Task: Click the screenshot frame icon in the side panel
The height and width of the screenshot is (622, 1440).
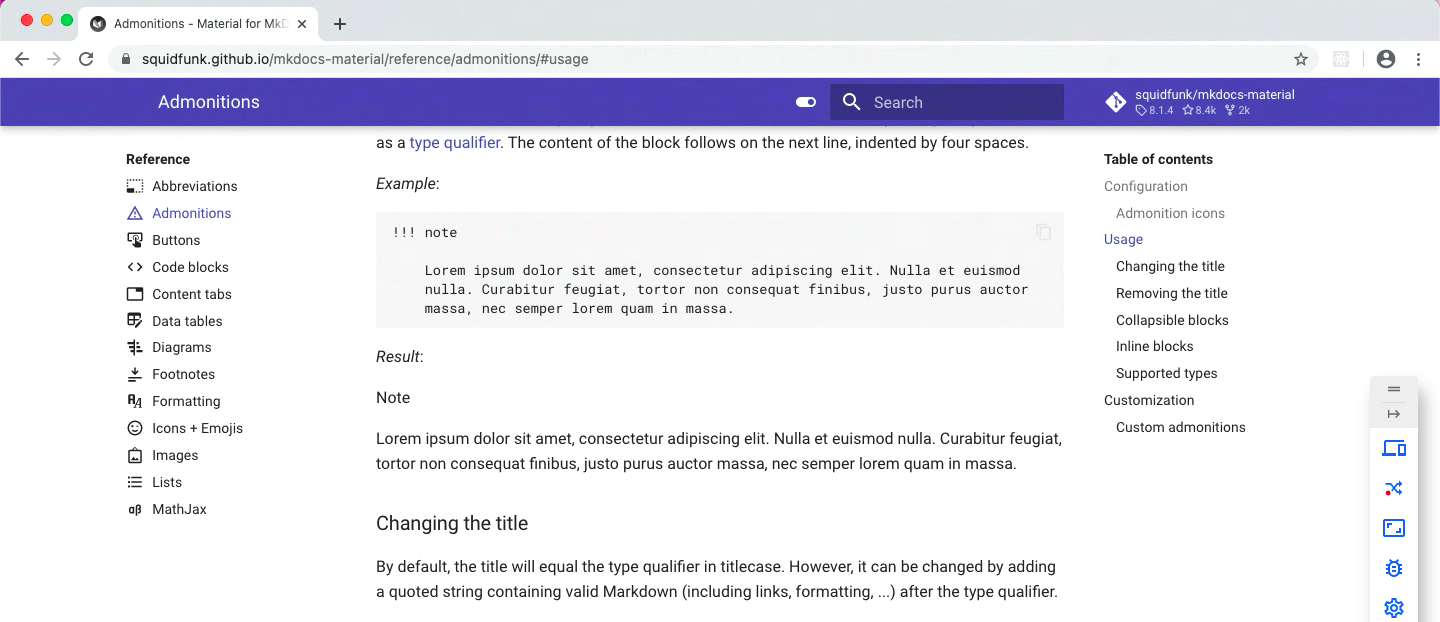Action: coord(1393,528)
